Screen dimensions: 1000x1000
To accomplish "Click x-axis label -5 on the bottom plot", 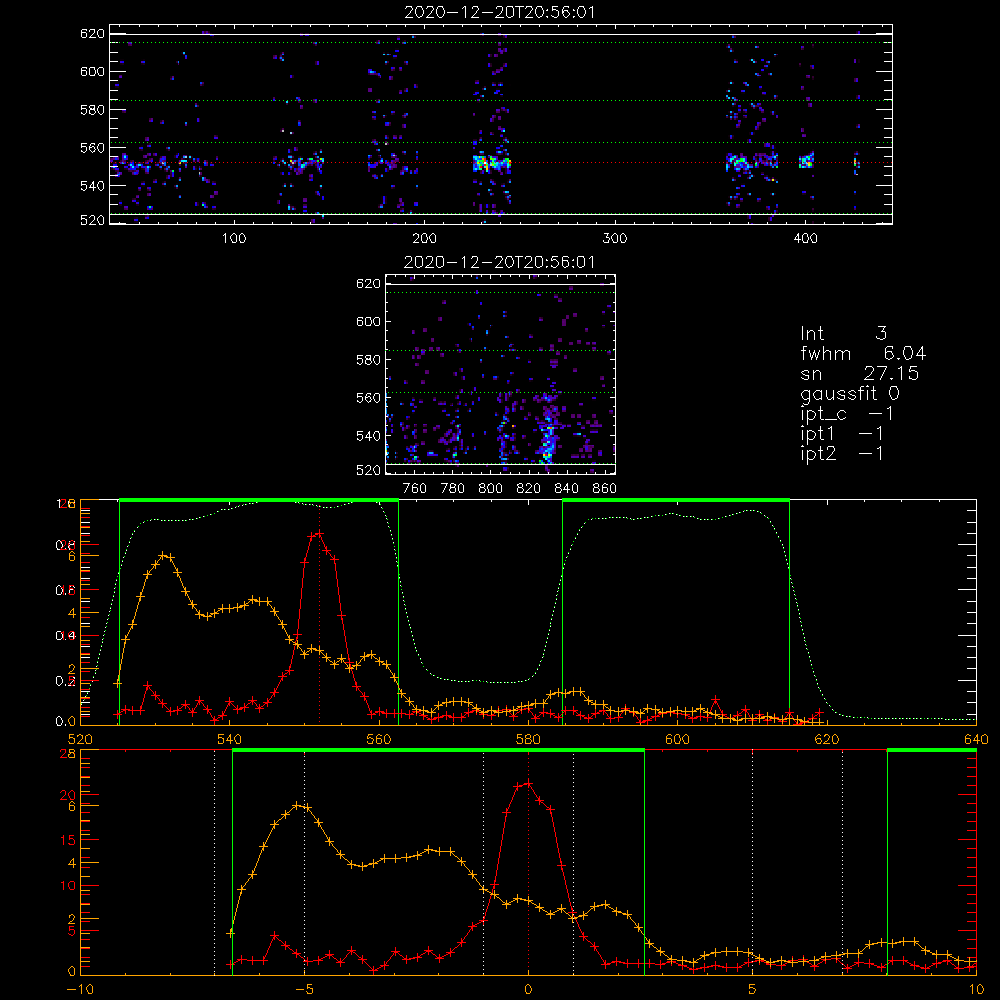I will point(304,989).
